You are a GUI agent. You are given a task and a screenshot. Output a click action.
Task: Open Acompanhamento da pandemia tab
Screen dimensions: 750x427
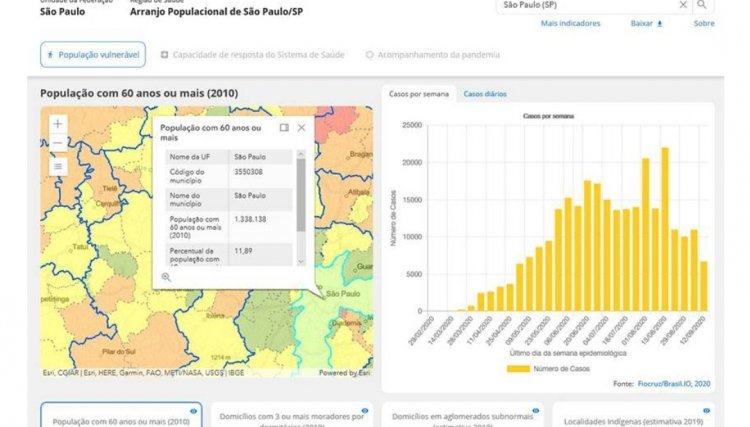(433, 55)
